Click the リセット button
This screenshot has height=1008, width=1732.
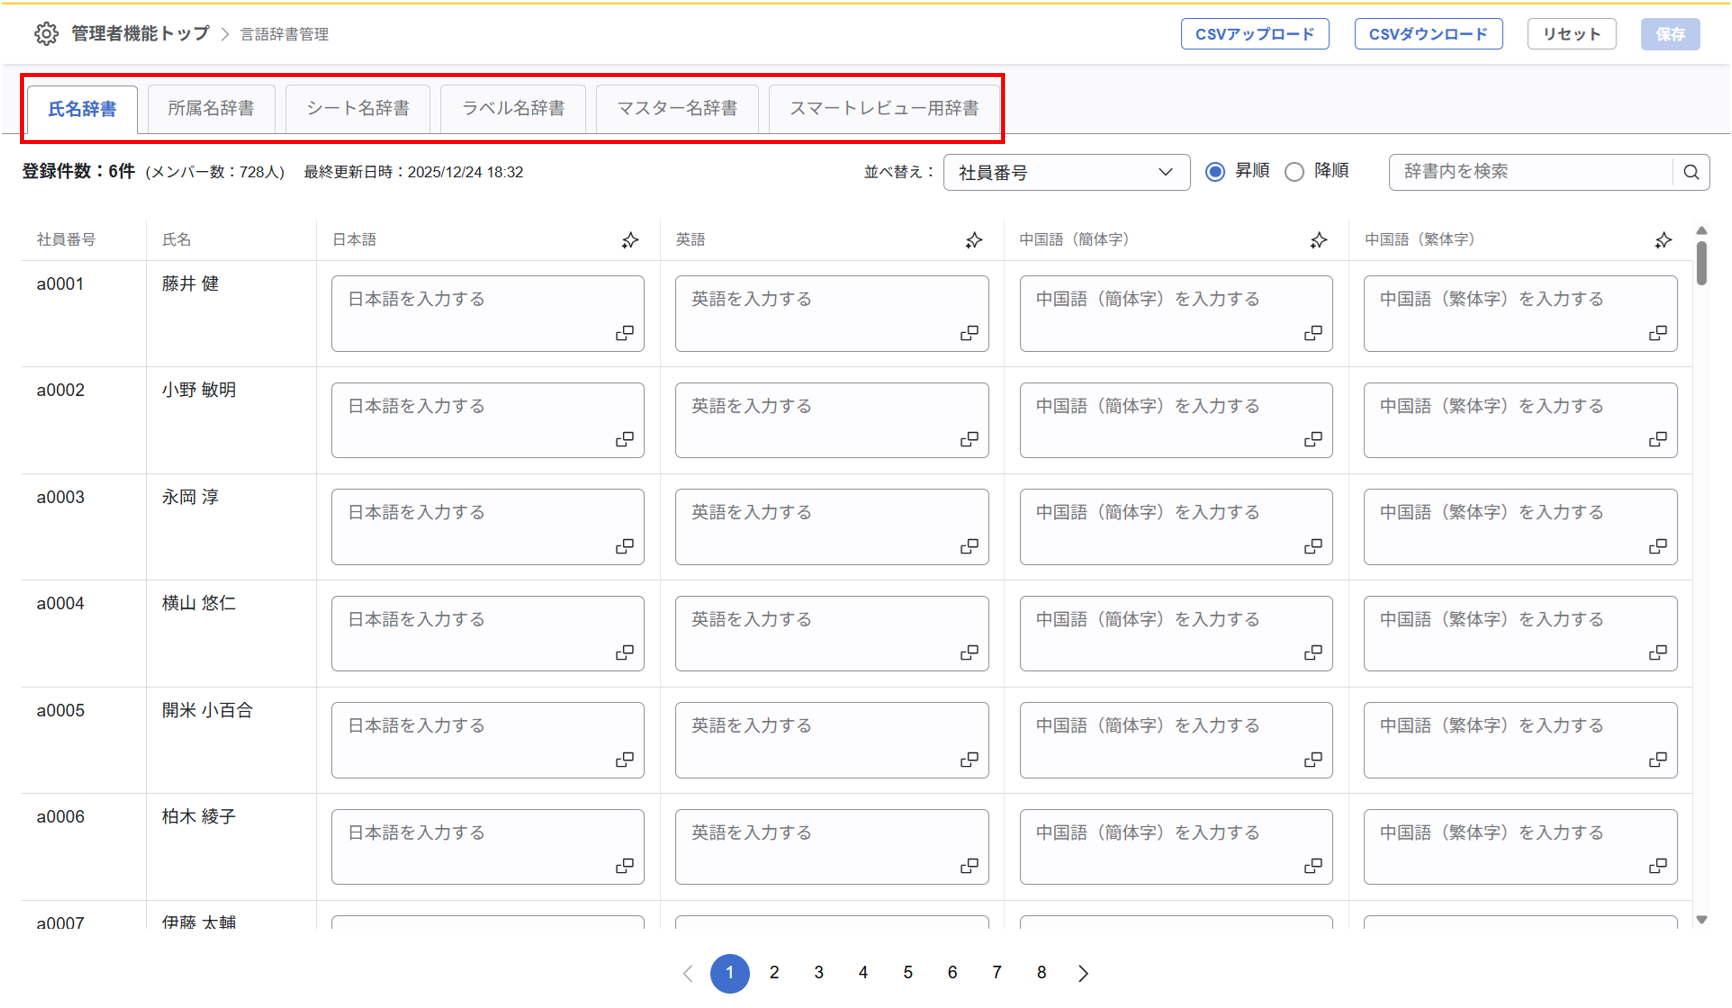point(1571,34)
